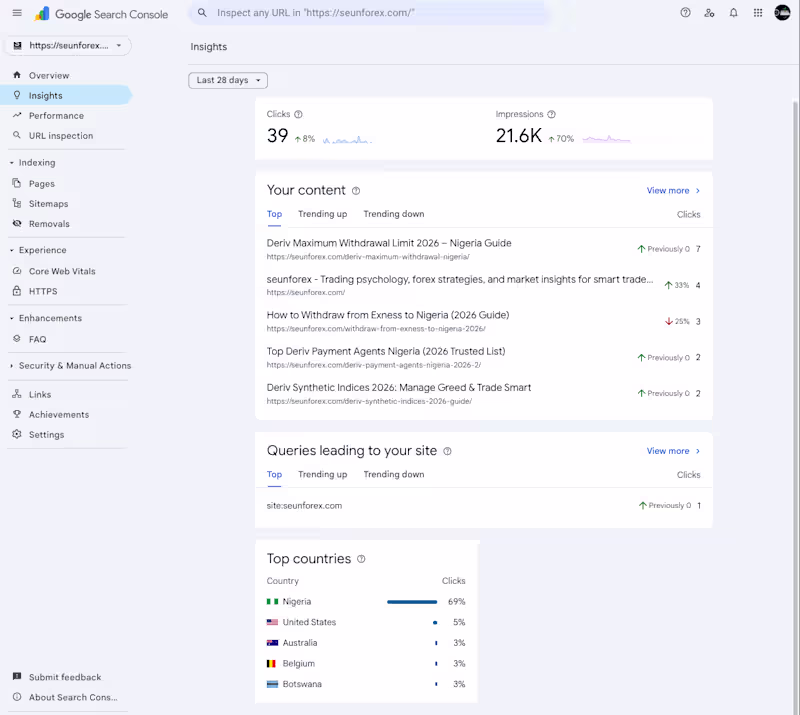Click the Performance trend icon

(17, 115)
